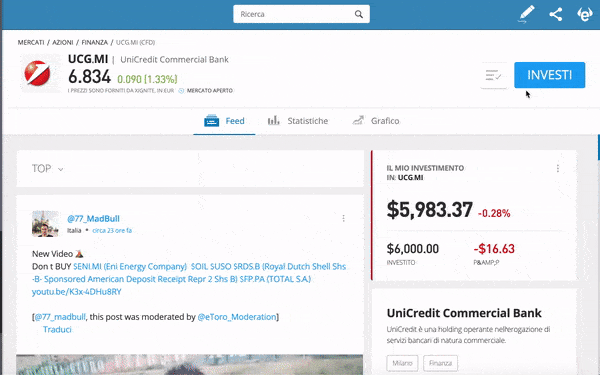
Task: Open youtu.be/K3x-4DHu8RY link
Action: (x=77, y=292)
